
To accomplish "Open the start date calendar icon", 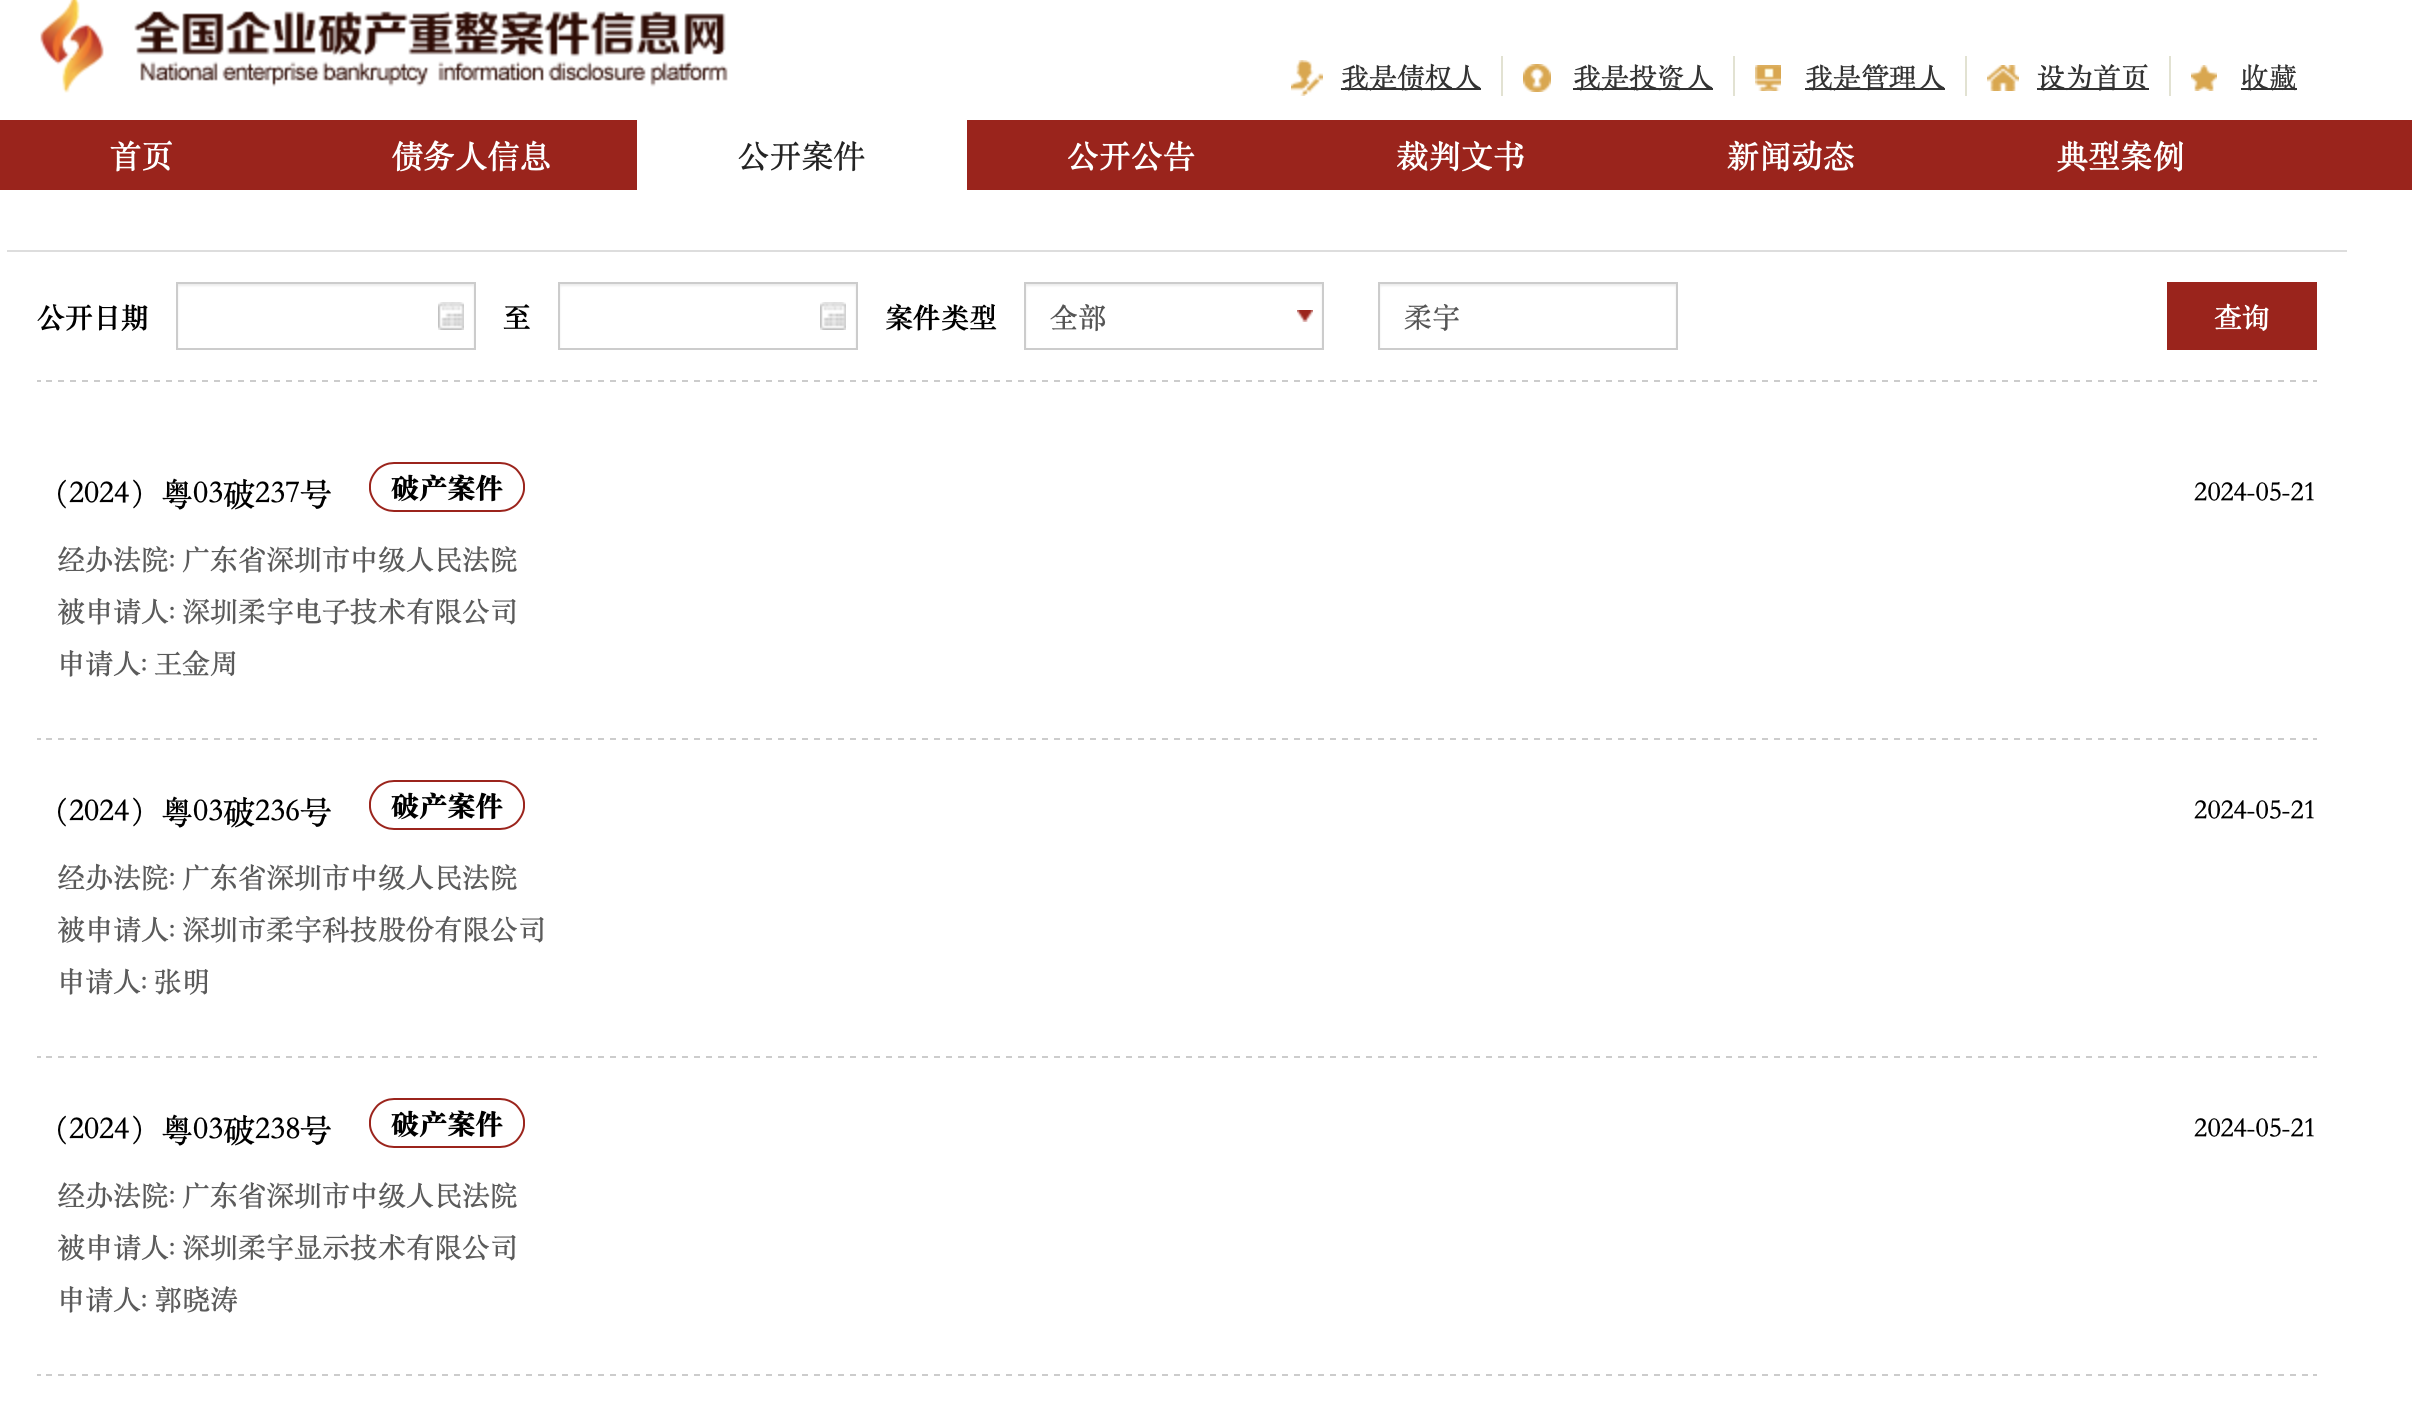I will click(x=451, y=317).
